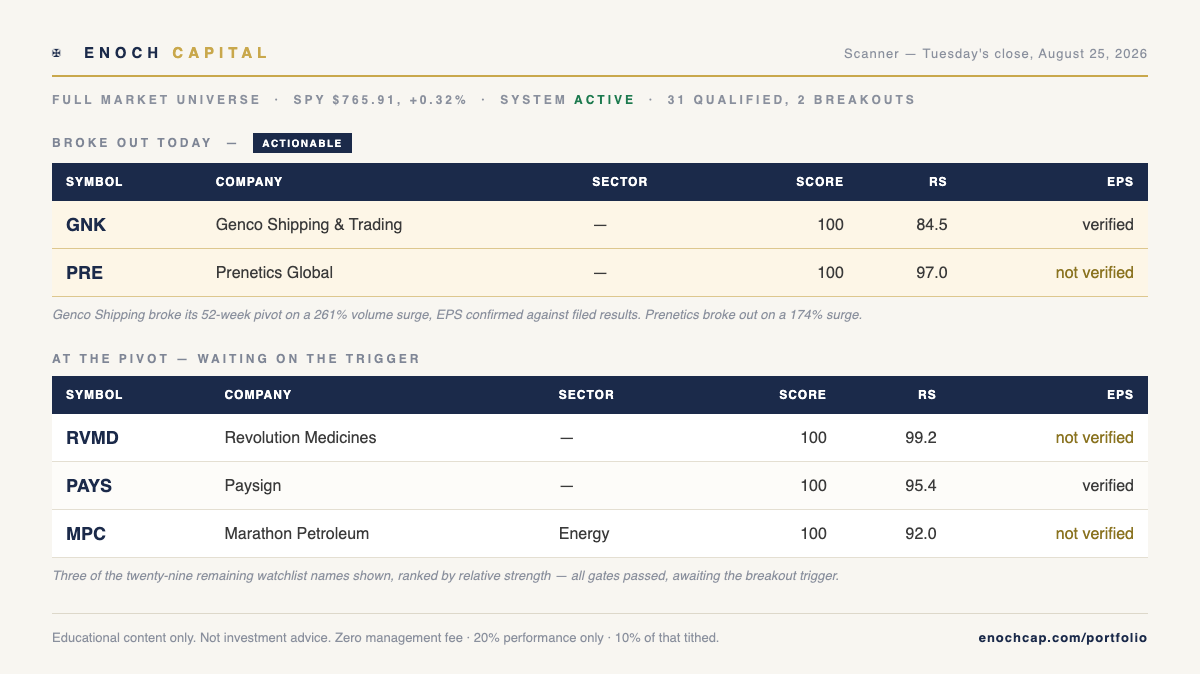The image size is (1200, 674).
Task: Click SECTOR header in breakout table
Action: tap(620, 182)
